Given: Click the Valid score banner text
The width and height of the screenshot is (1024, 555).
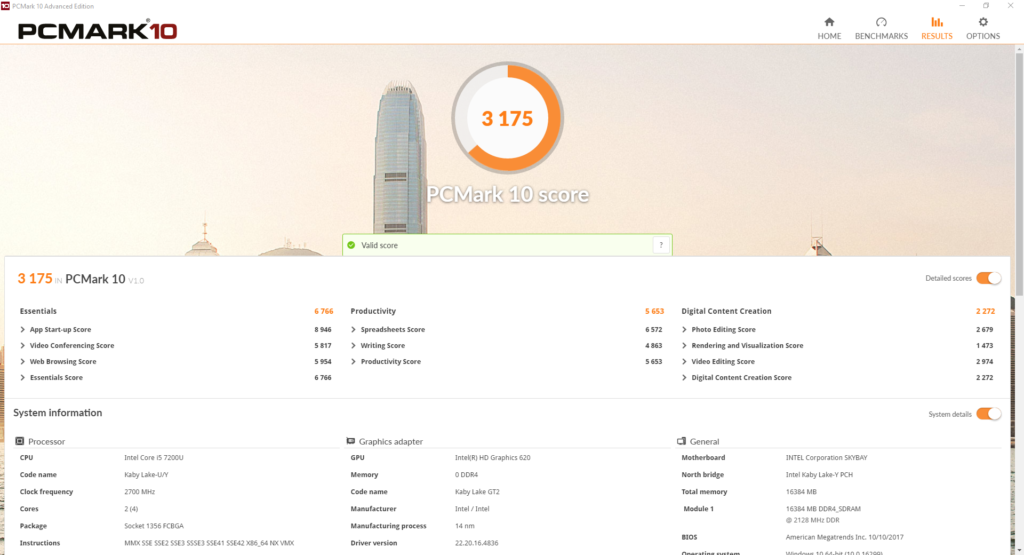Looking at the screenshot, I should click(379, 246).
